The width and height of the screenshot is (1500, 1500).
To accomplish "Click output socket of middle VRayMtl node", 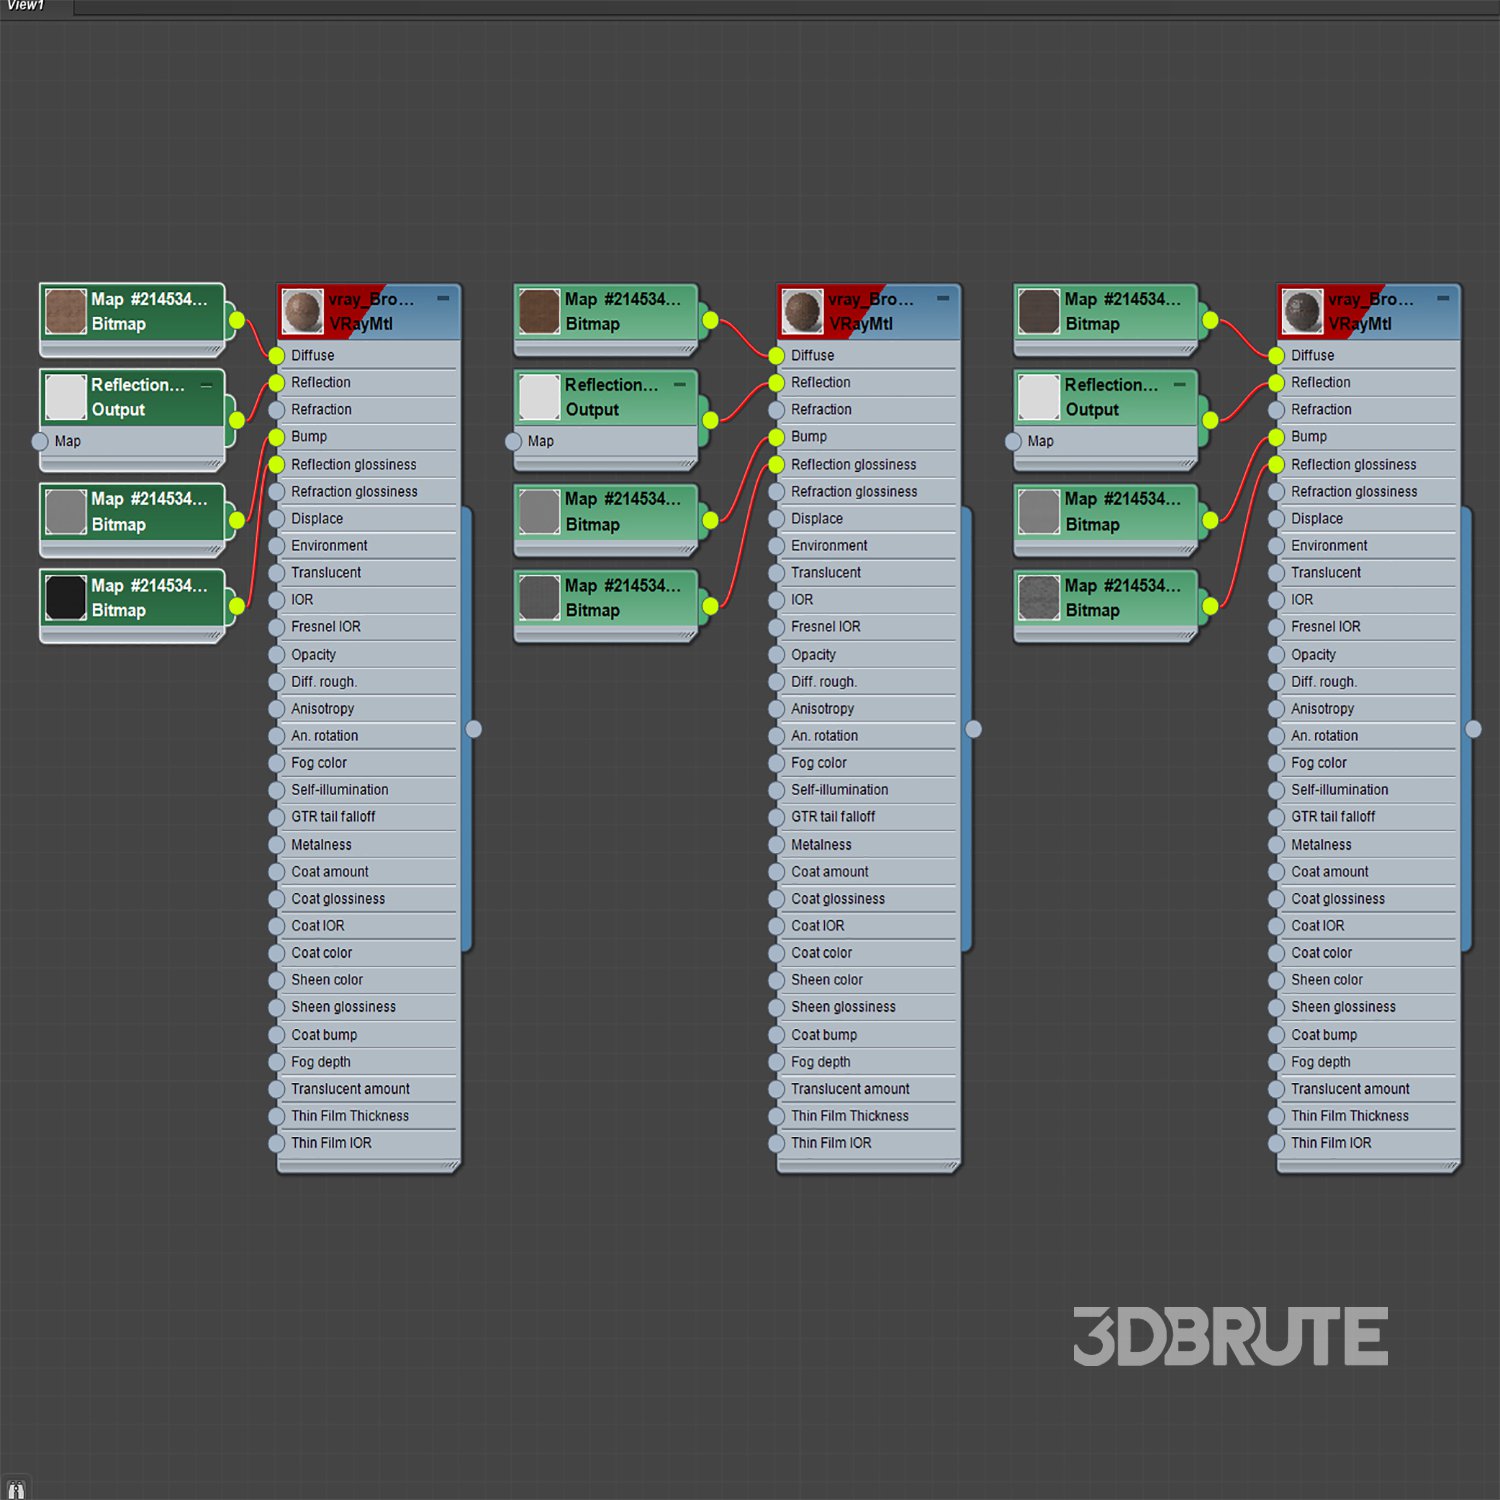I will 974,729.
